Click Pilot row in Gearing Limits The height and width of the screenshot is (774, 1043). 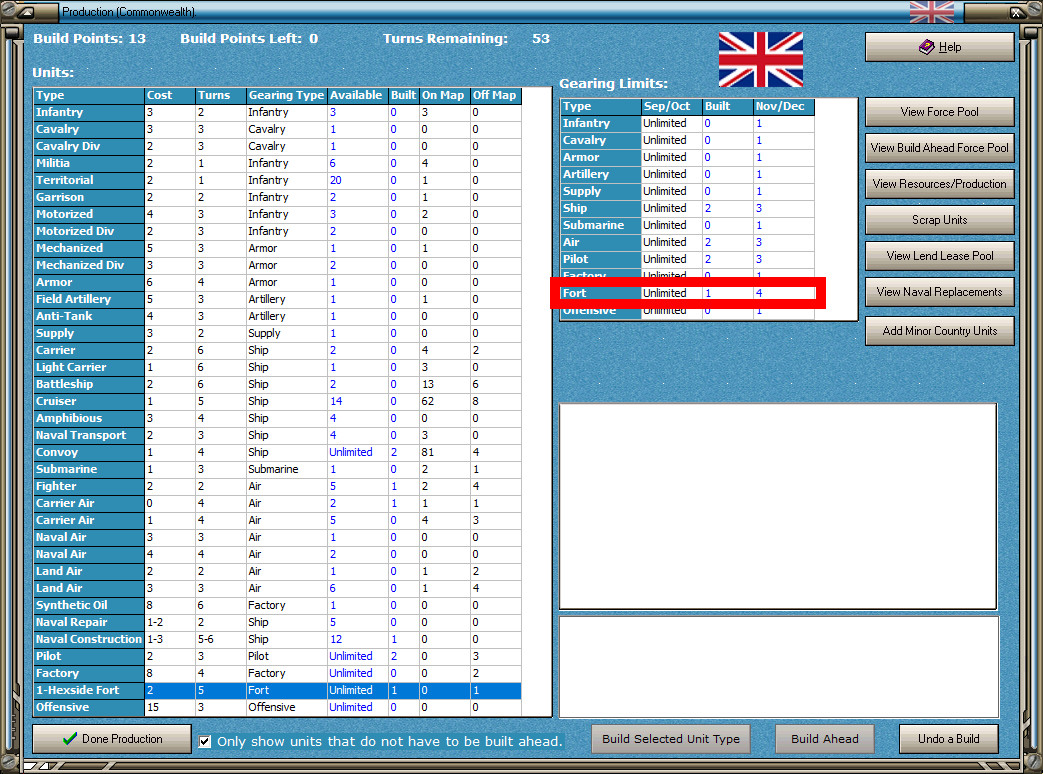[688, 259]
